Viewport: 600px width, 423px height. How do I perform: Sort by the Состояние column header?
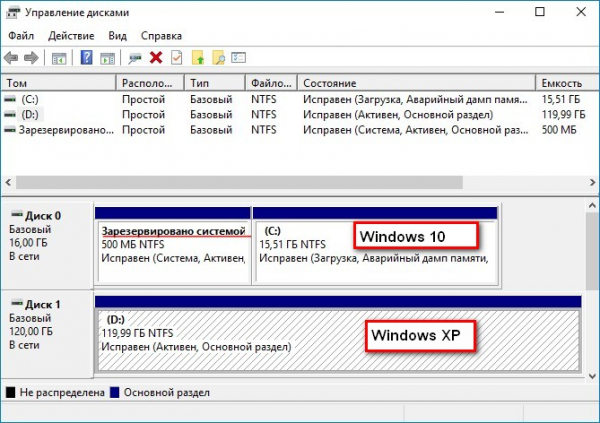pos(416,83)
